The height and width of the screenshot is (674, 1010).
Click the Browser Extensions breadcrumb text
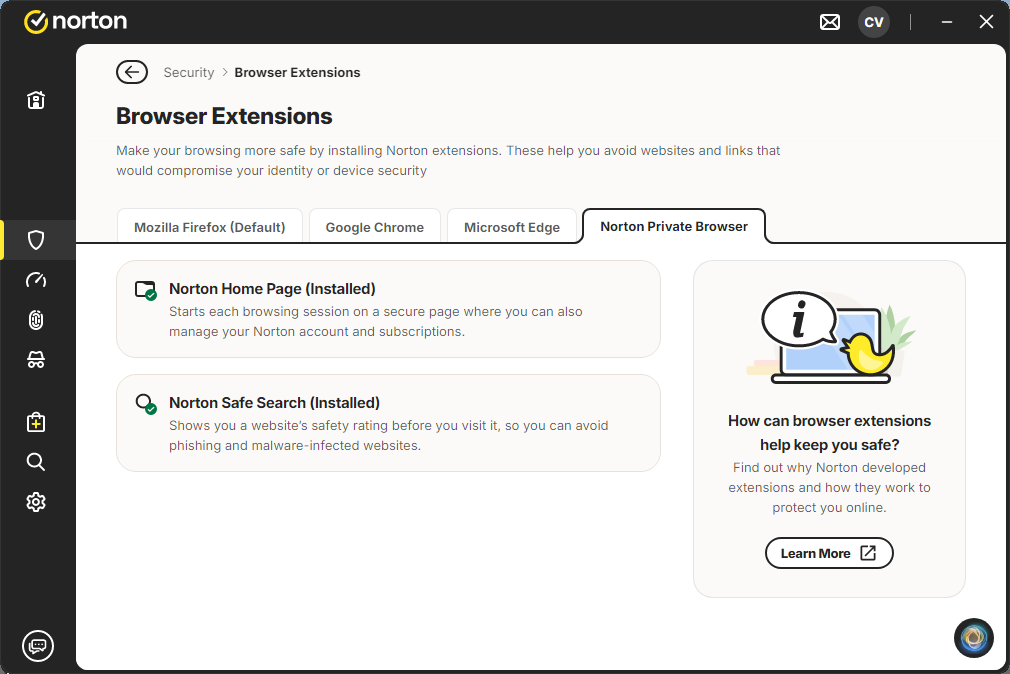pos(297,72)
